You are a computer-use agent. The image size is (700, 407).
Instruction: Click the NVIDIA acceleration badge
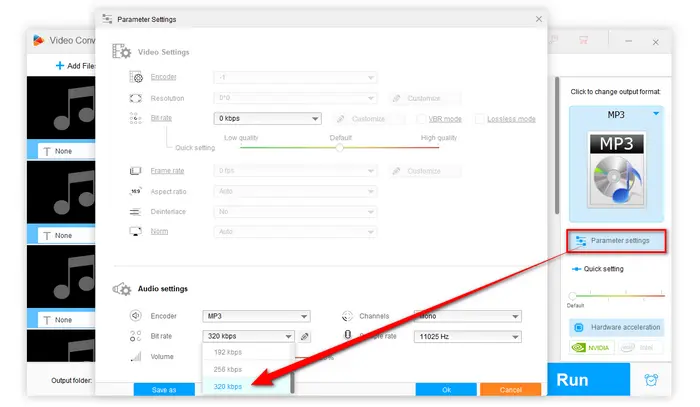tap(592, 348)
